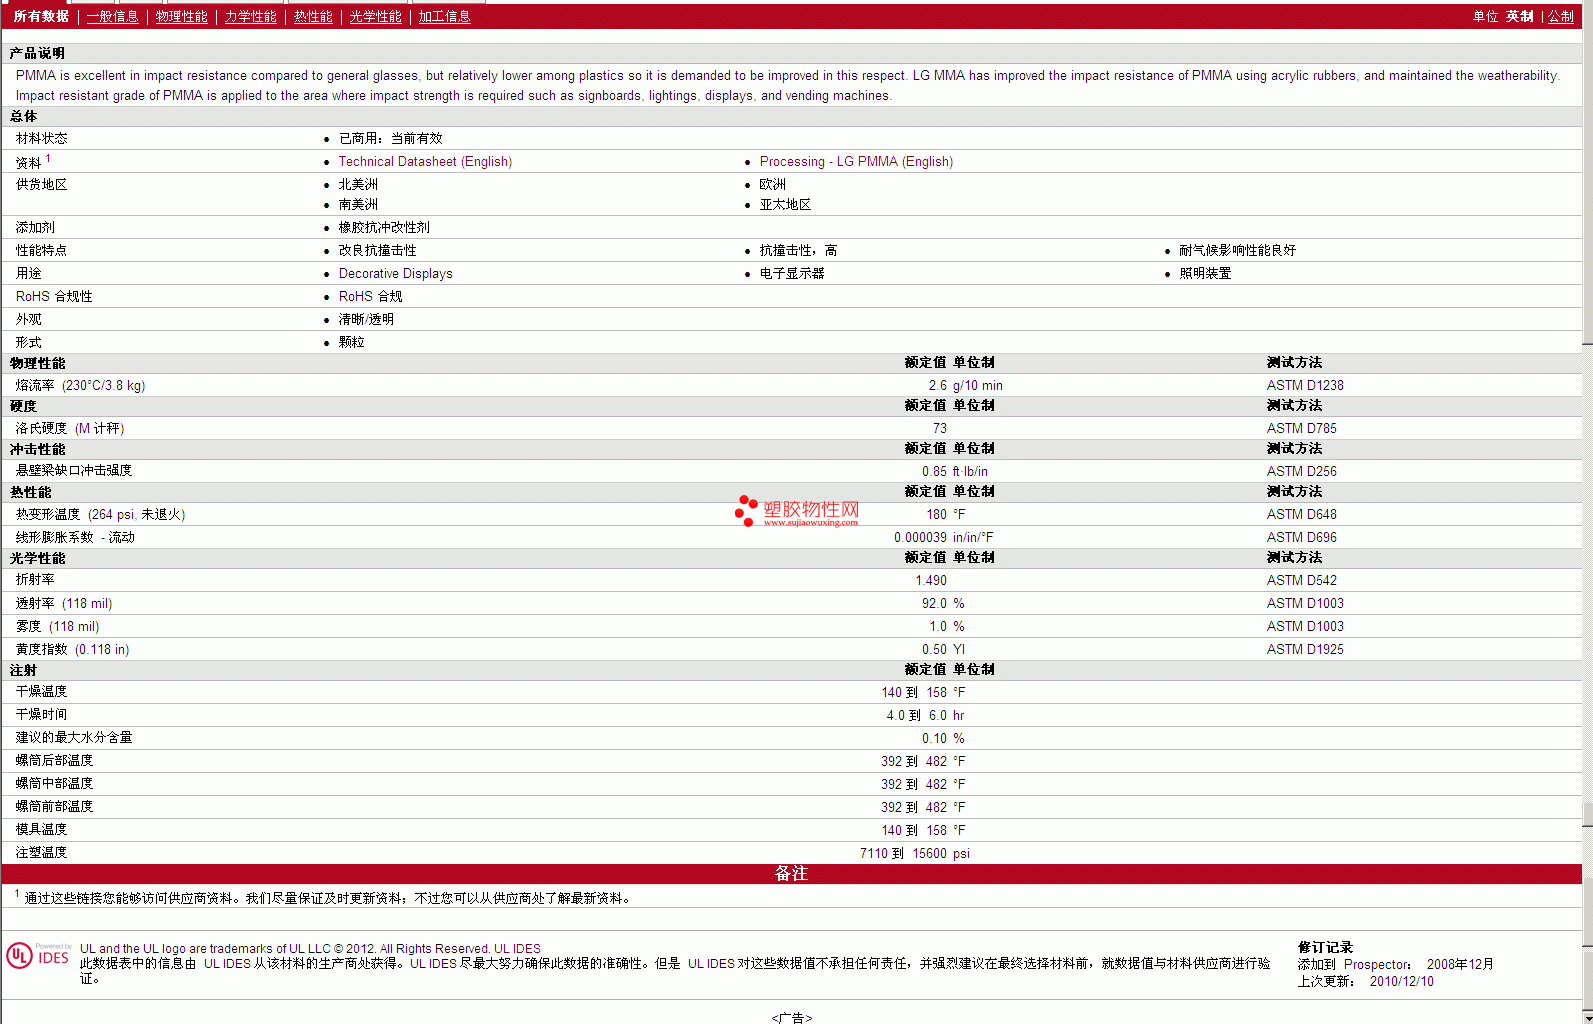
Task: Click ASTM D1238 test method text
Action: click(x=1305, y=385)
